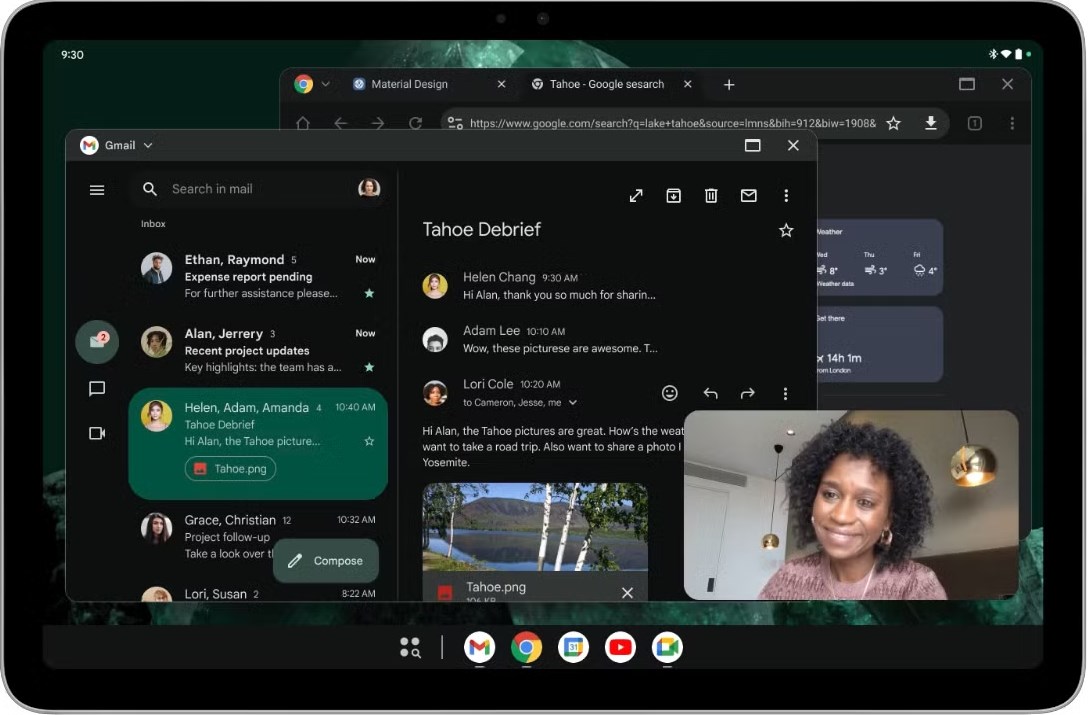Viewport: 1088px width, 715px height.
Task: Click the Compose button
Action: (x=326, y=561)
